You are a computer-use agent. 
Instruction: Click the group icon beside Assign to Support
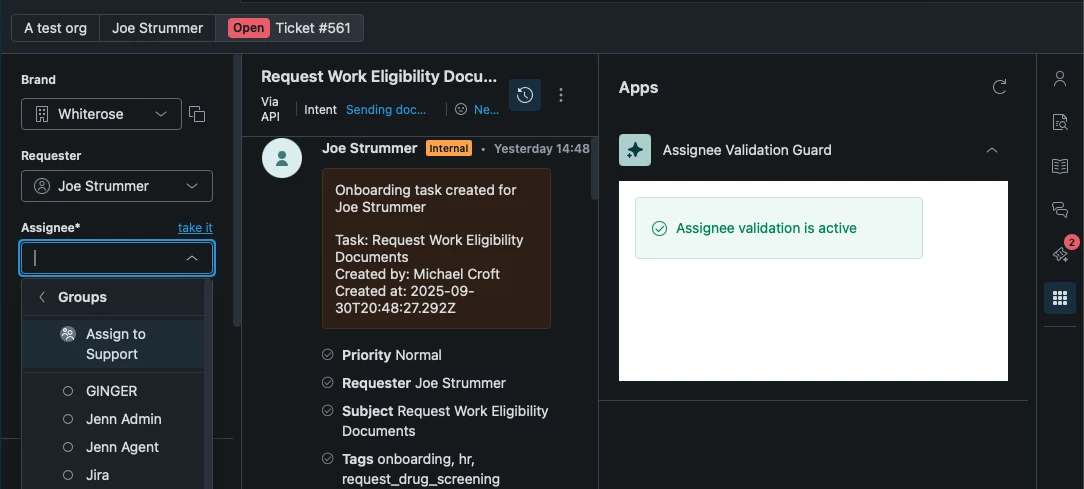(68, 335)
